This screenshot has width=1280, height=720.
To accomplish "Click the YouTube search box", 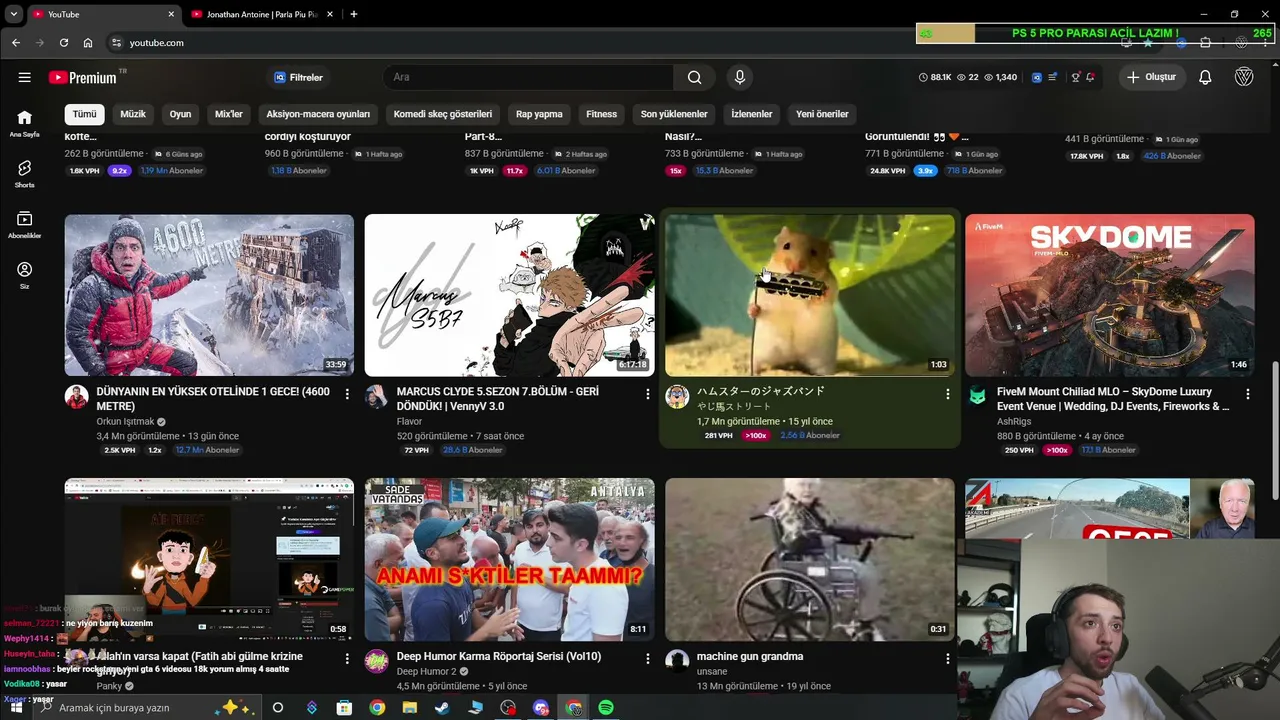I will point(528,77).
